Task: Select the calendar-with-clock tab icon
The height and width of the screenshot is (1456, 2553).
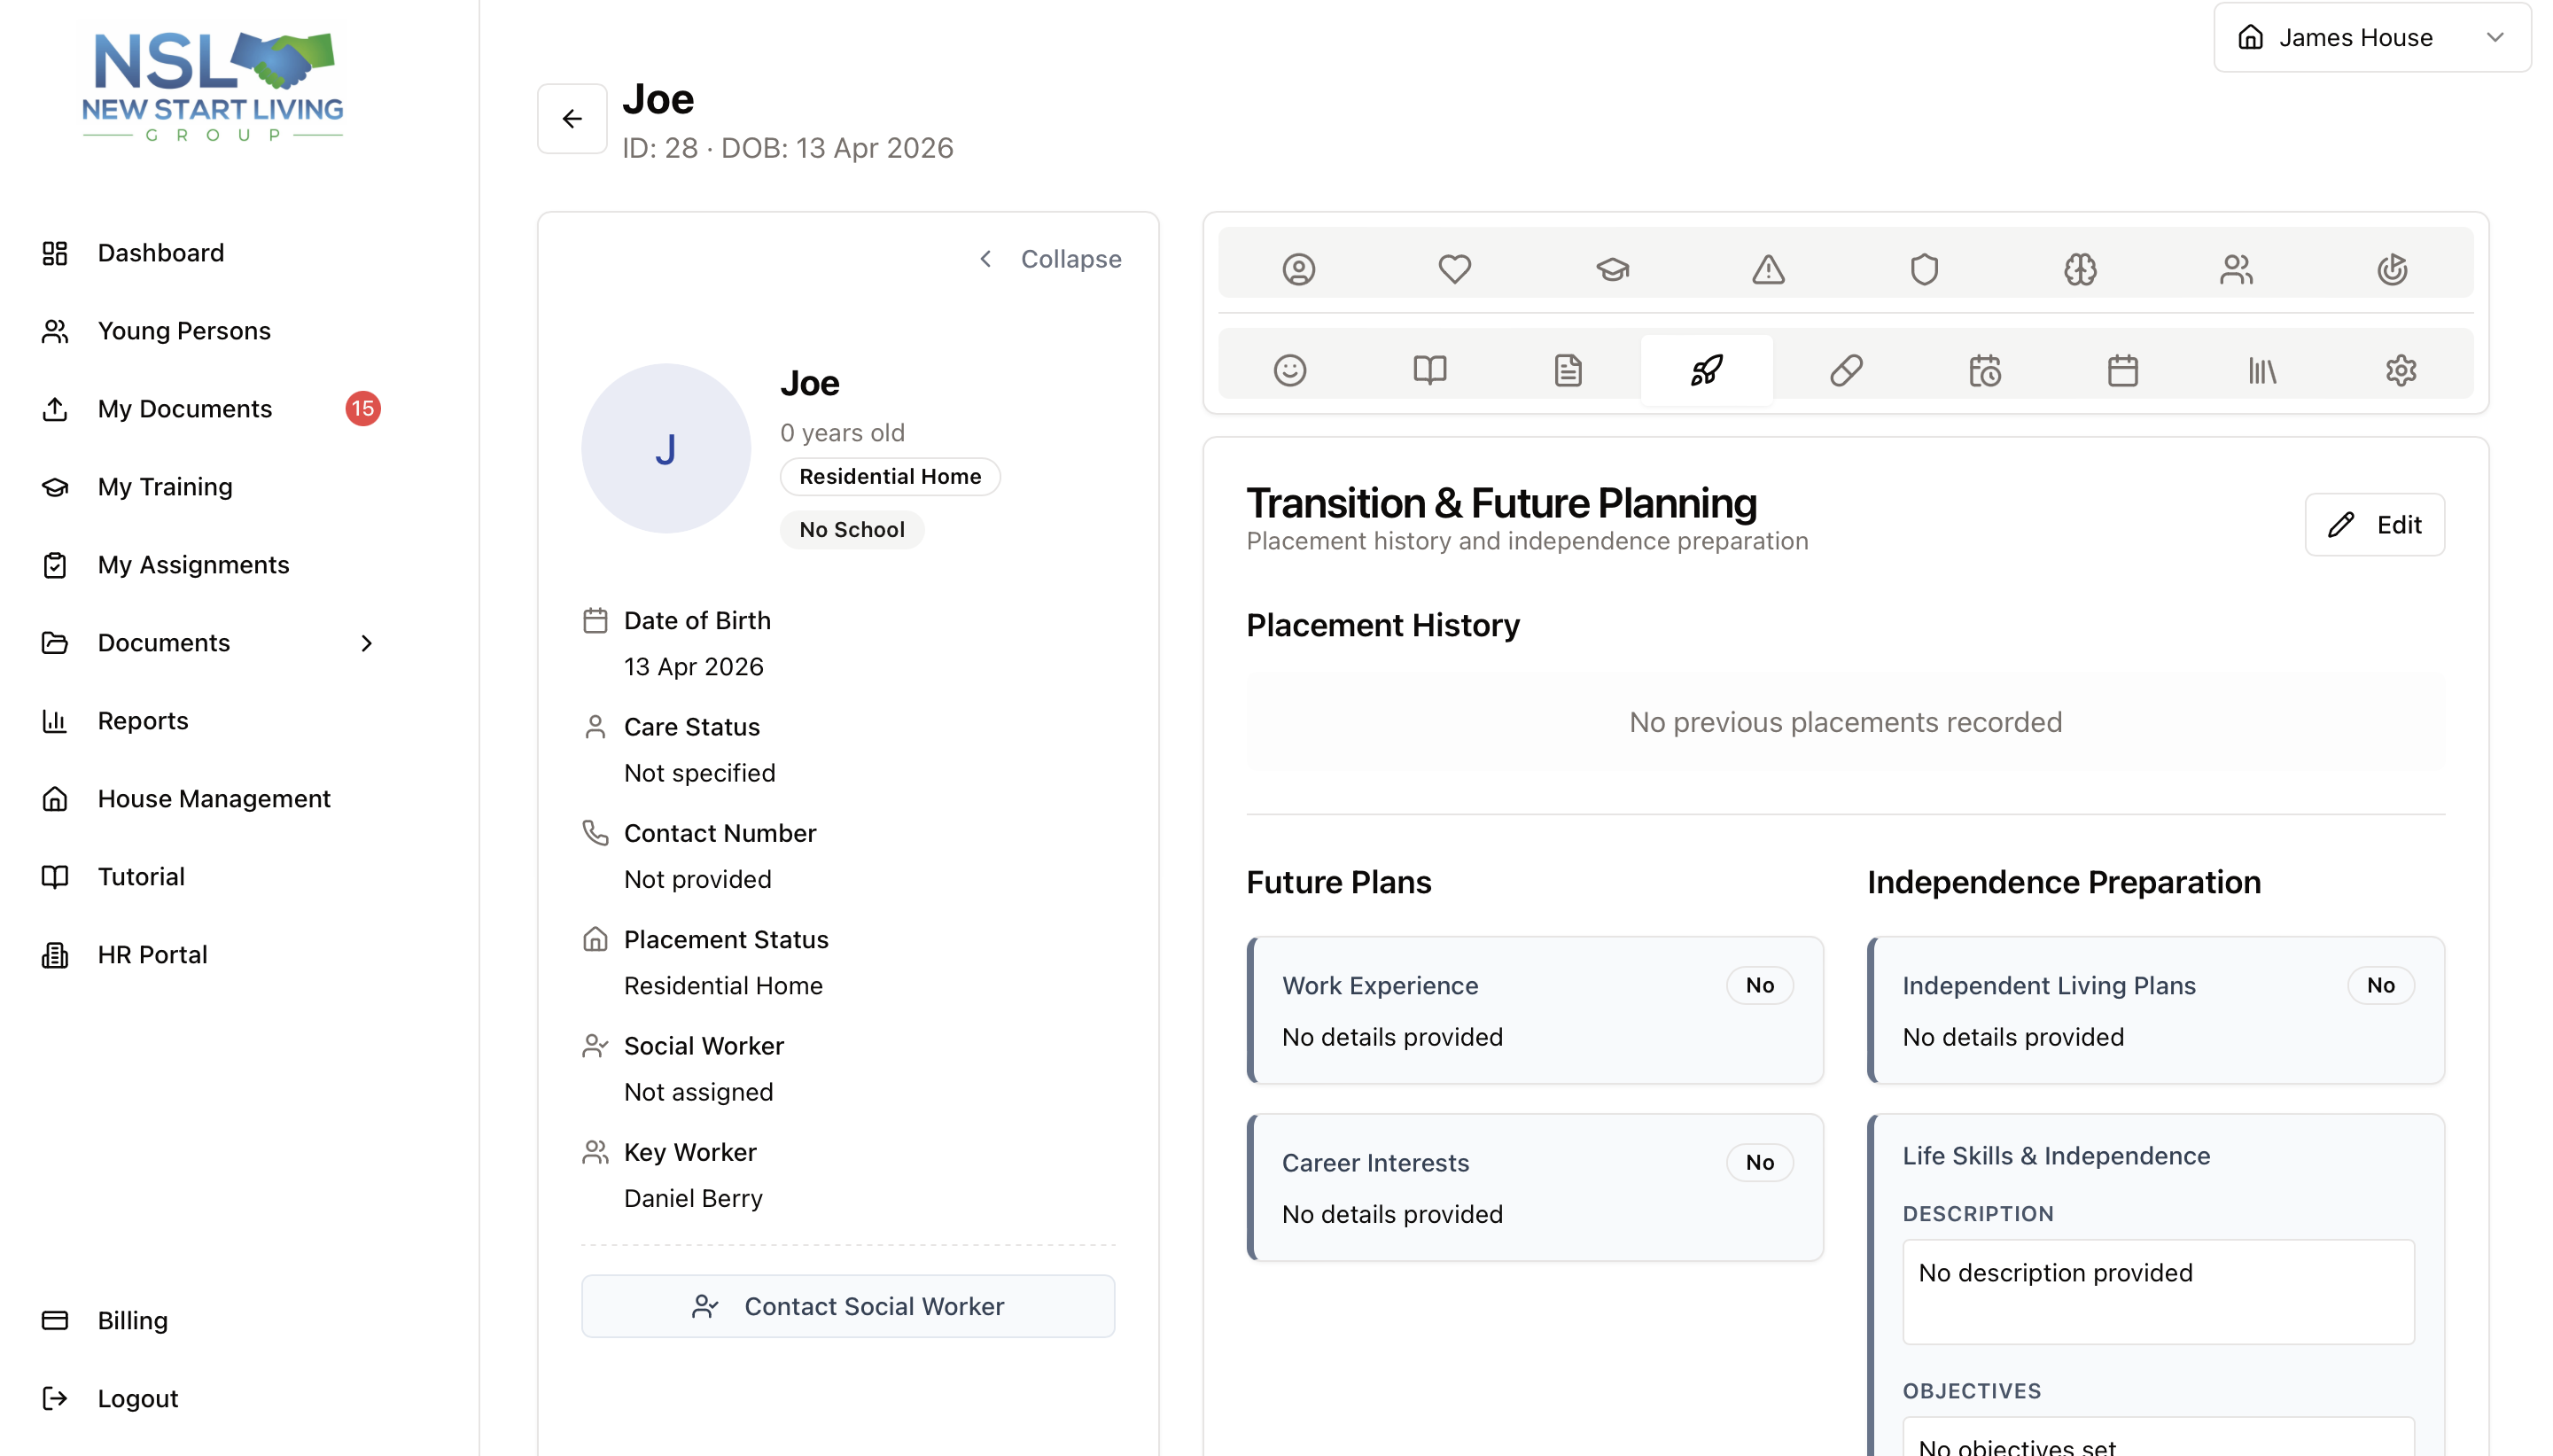Action: [1984, 370]
